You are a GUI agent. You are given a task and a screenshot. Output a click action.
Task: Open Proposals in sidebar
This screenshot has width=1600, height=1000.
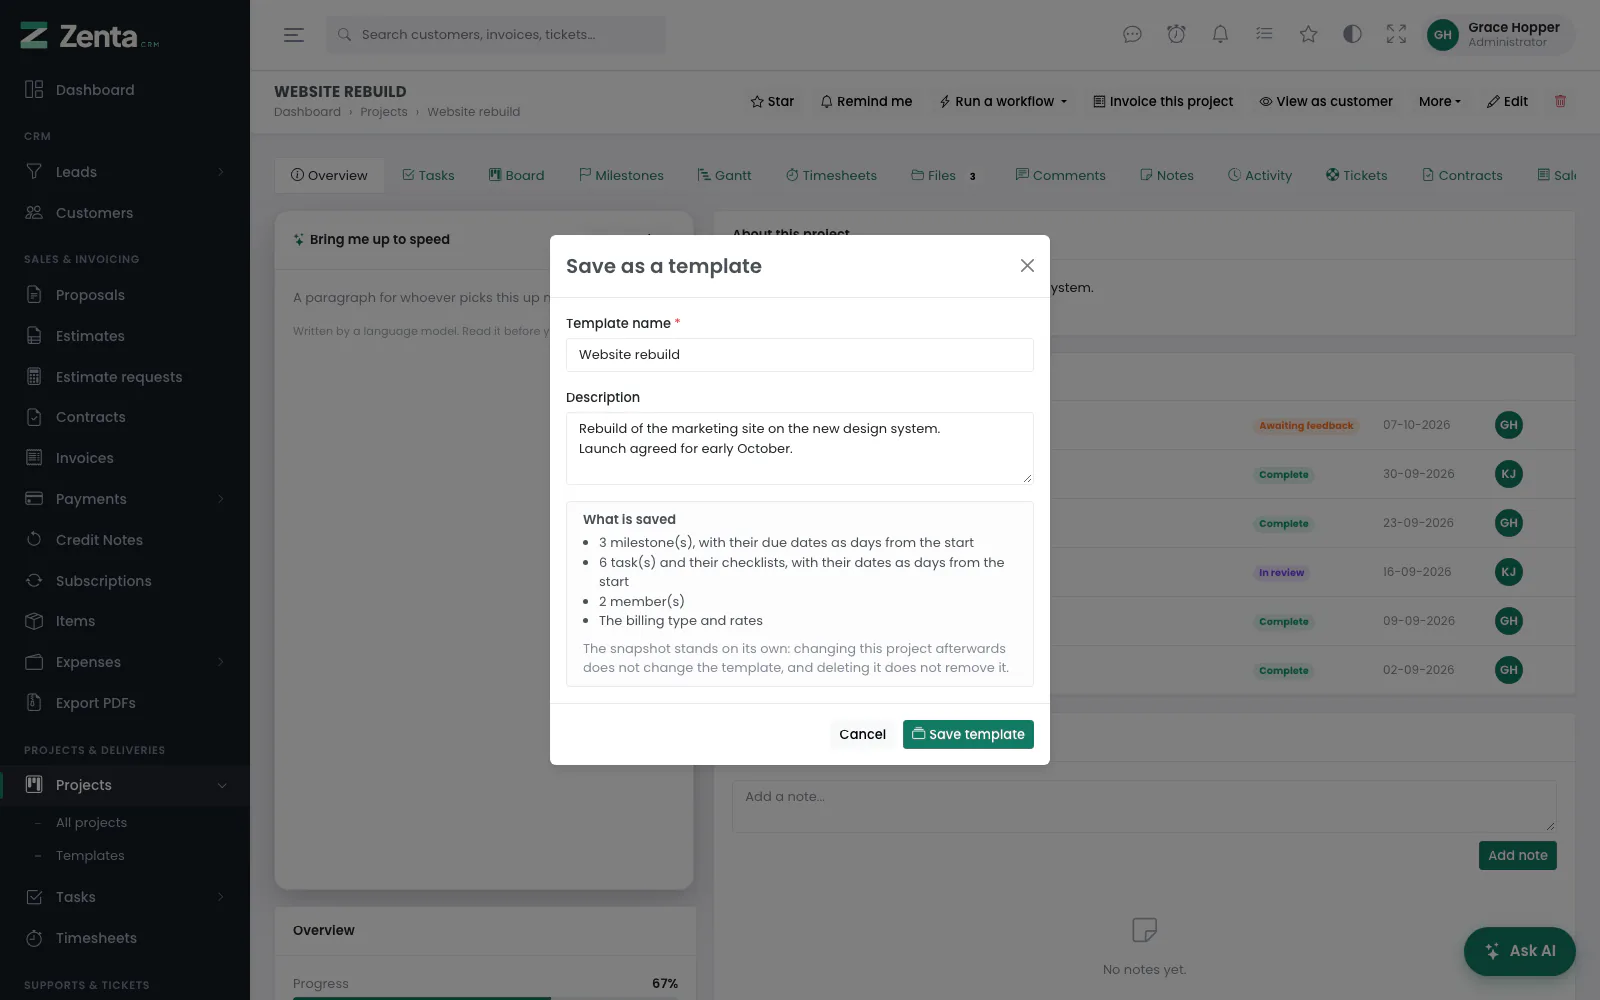(125, 295)
